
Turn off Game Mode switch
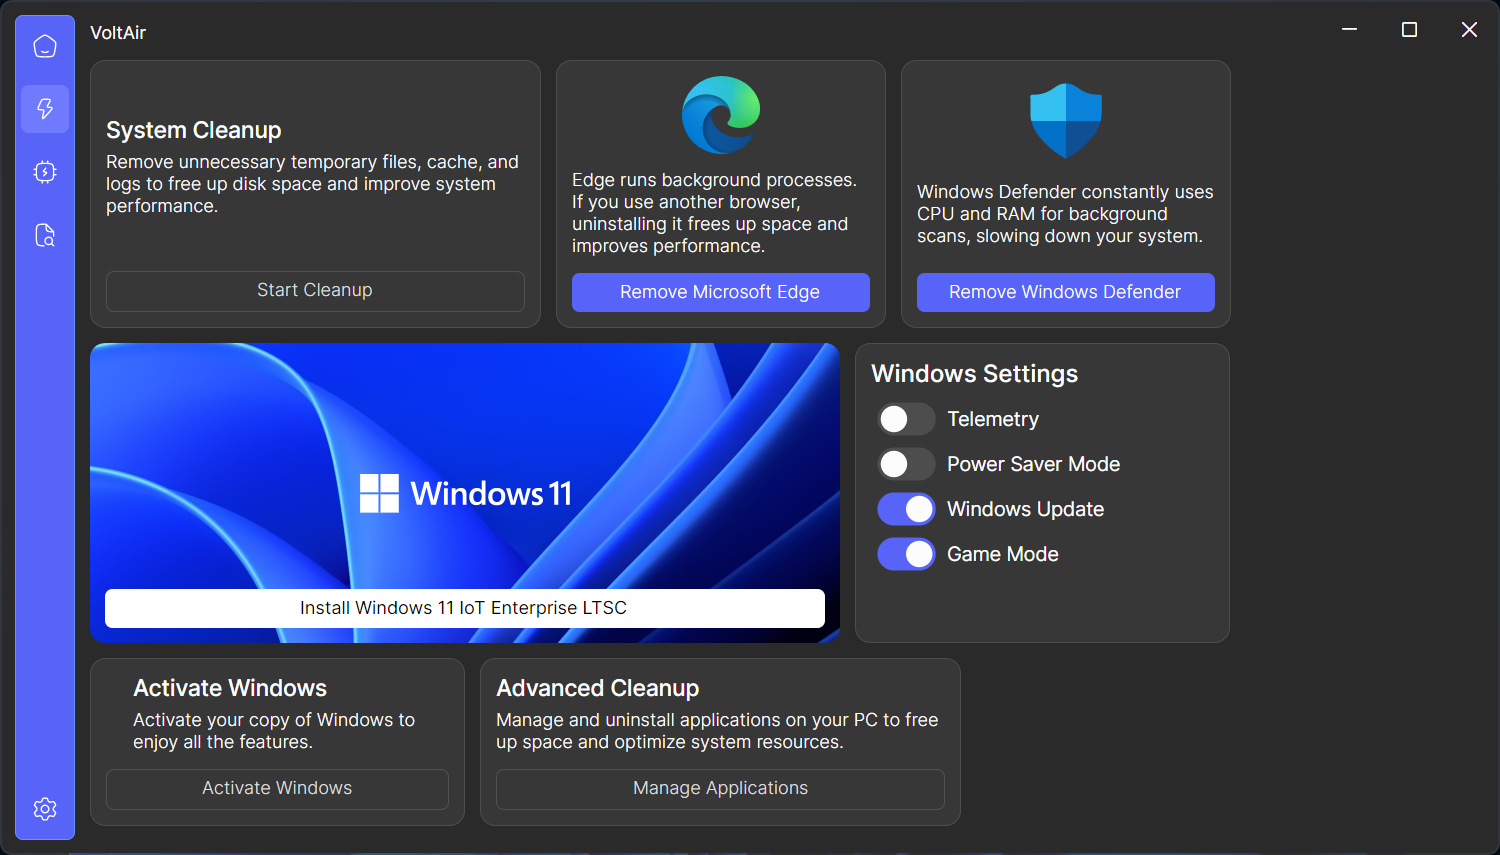pos(906,554)
